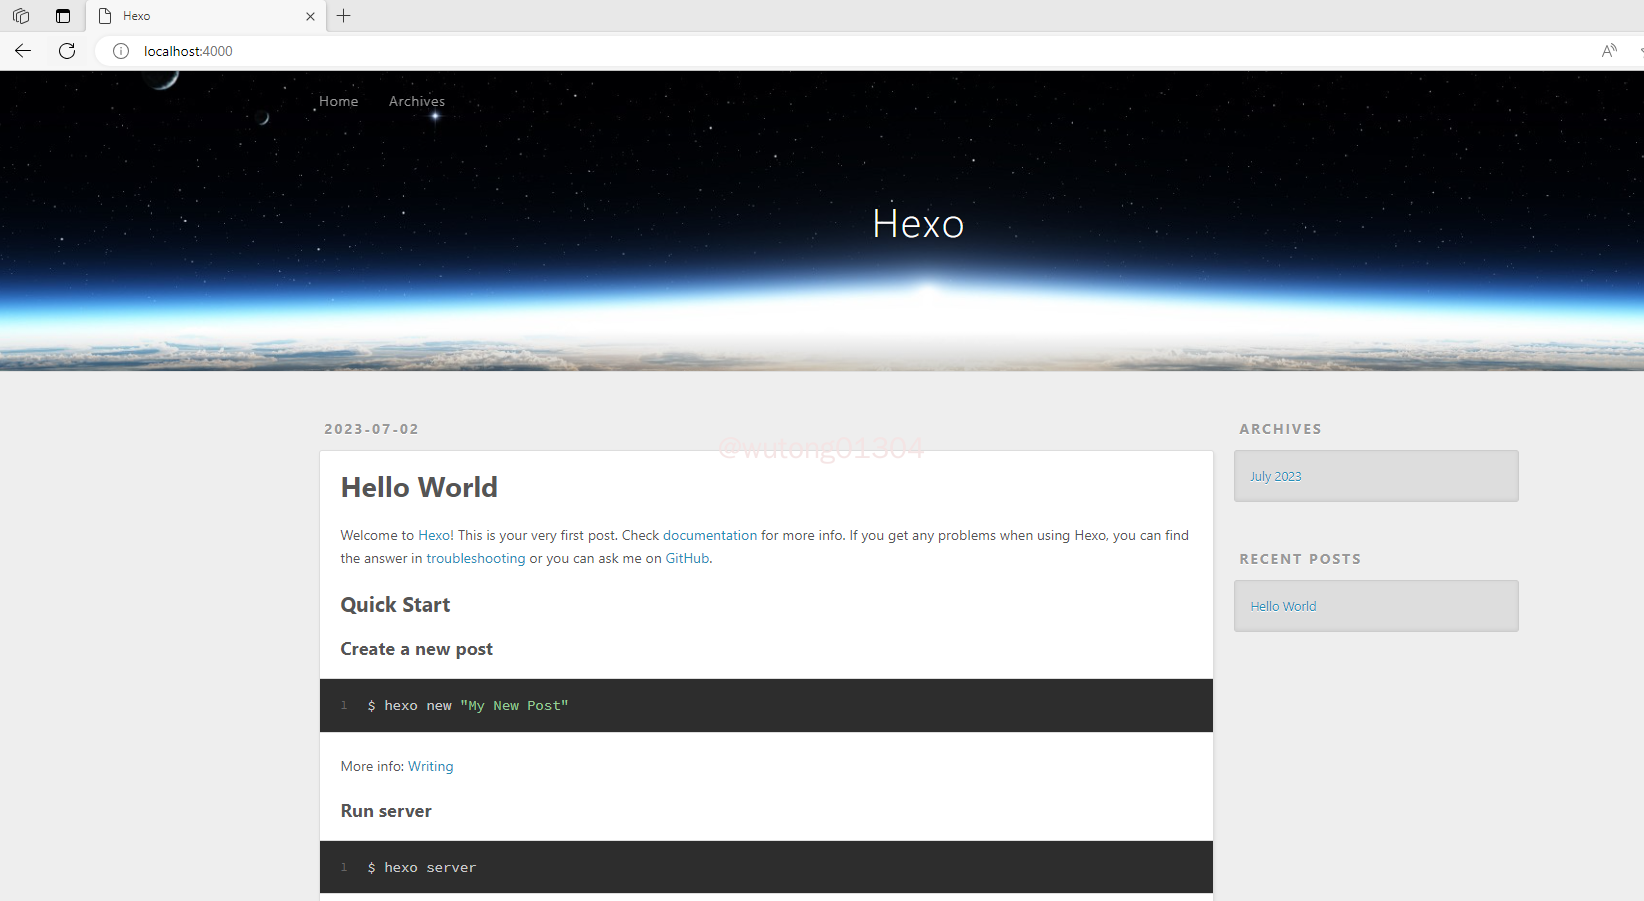The image size is (1644, 901).
Task: Click the site information icon
Action: click(x=121, y=51)
